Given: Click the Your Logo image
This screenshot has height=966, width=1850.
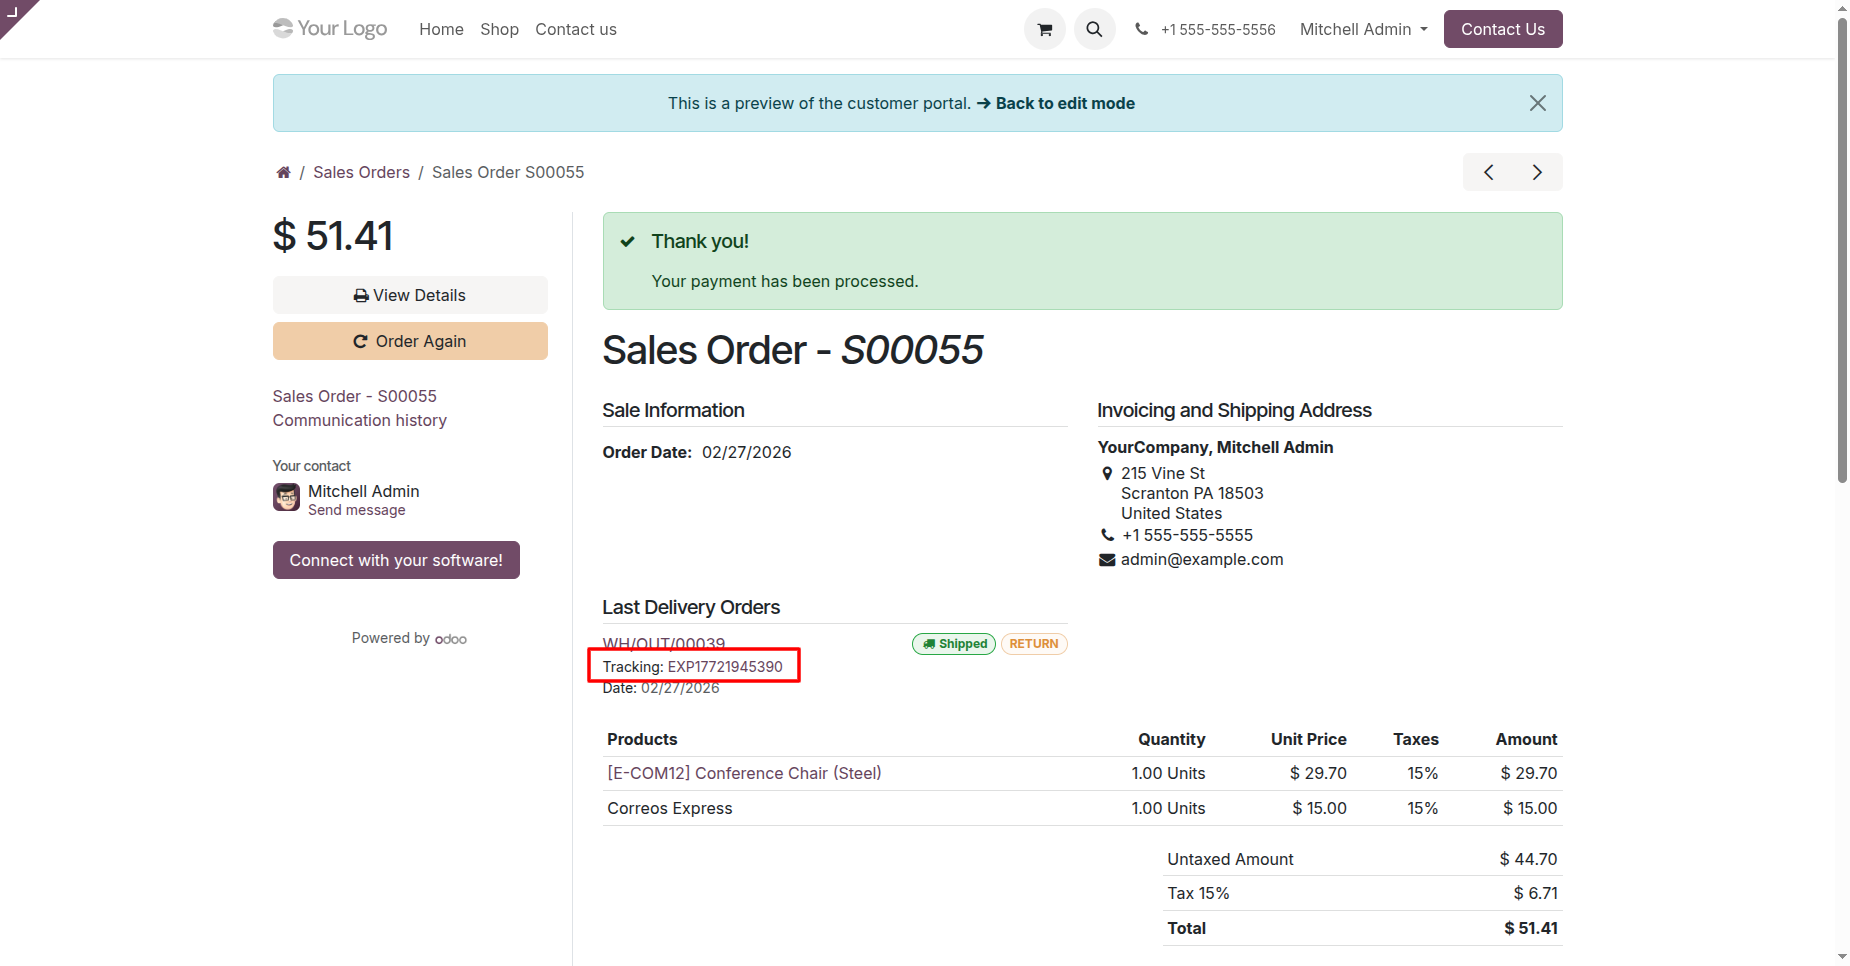Looking at the screenshot, I should point(330,29).
